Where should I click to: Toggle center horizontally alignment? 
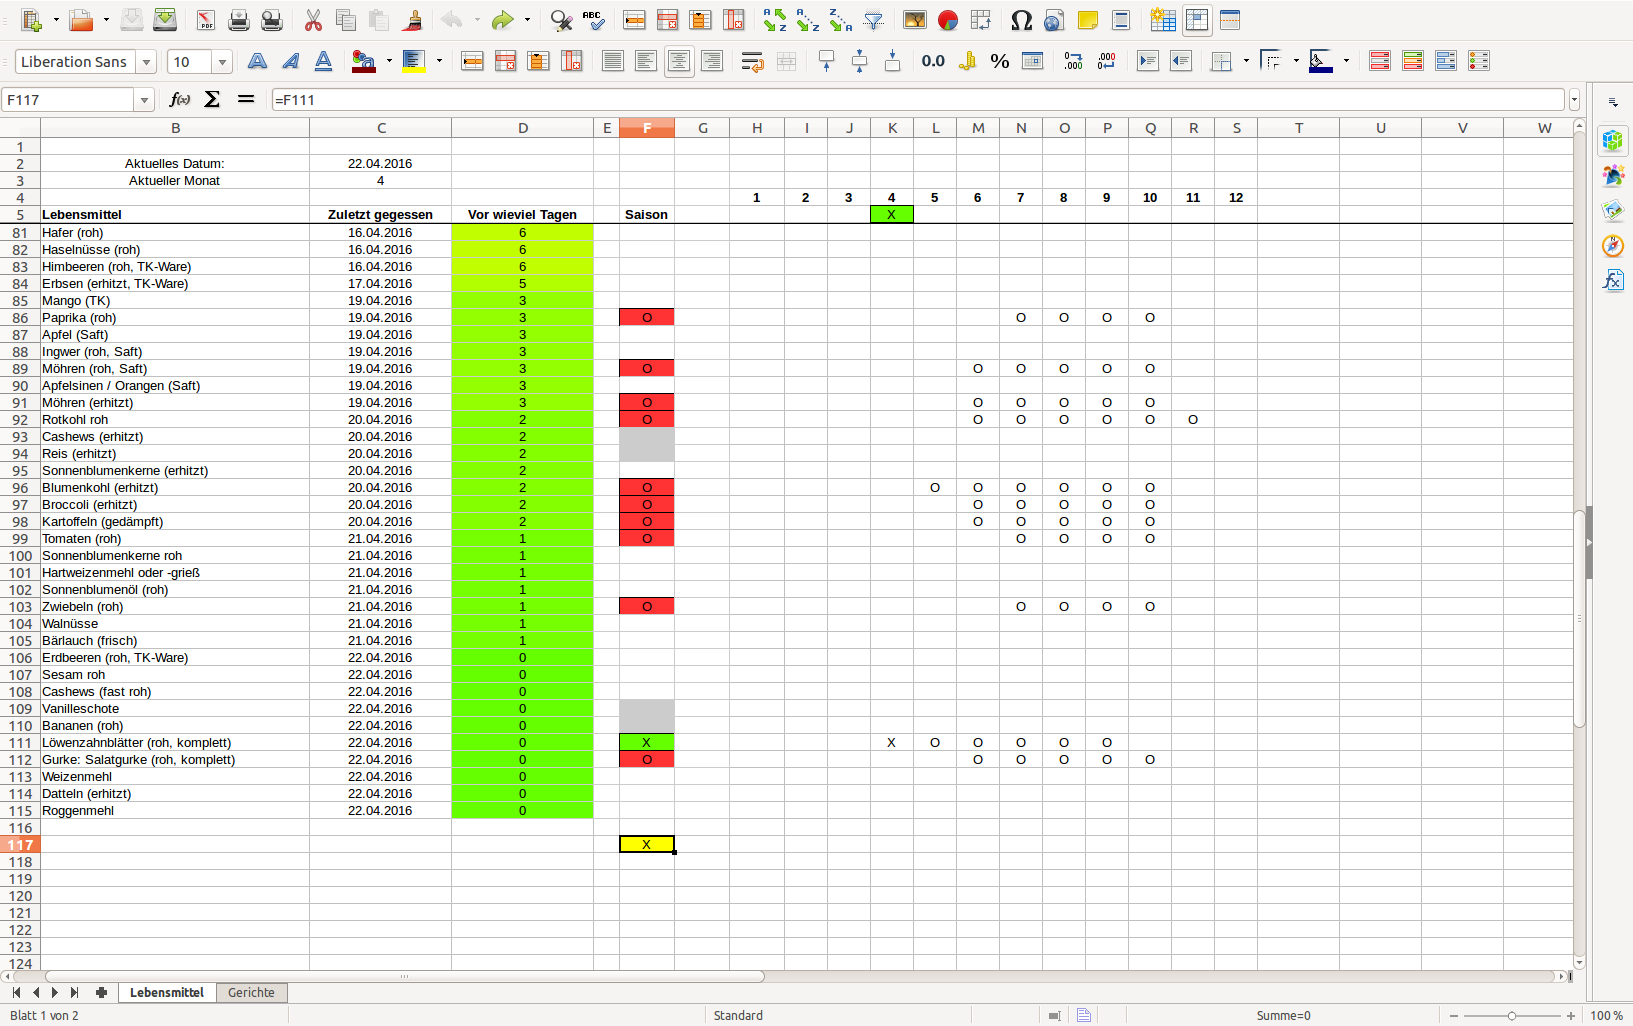[x=679, y=61]
